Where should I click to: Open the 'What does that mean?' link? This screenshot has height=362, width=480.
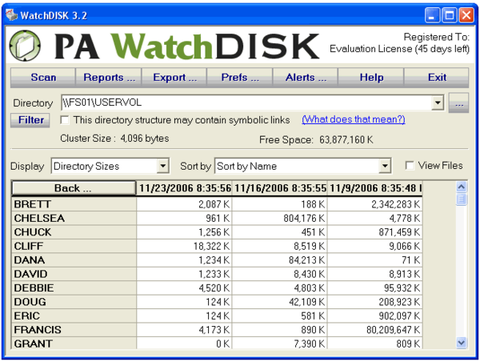[353, 119]
